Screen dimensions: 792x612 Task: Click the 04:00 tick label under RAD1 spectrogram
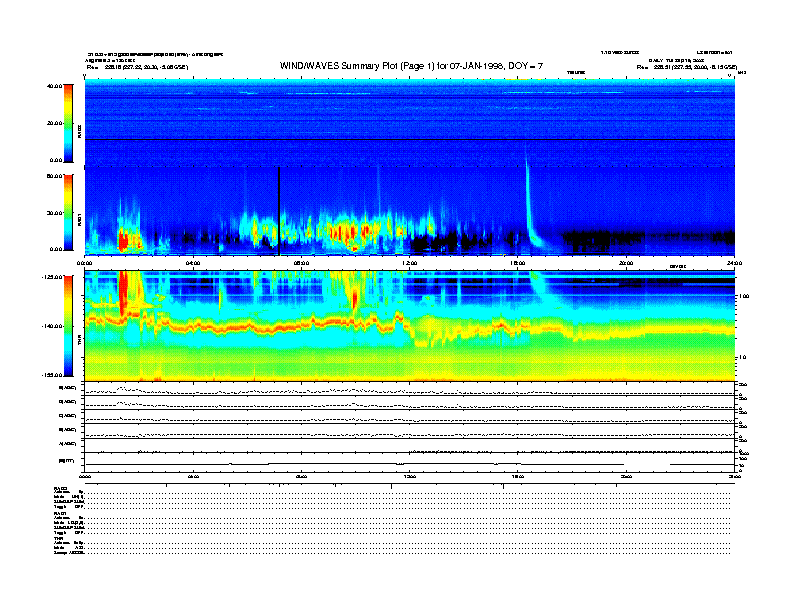point(193,263)
